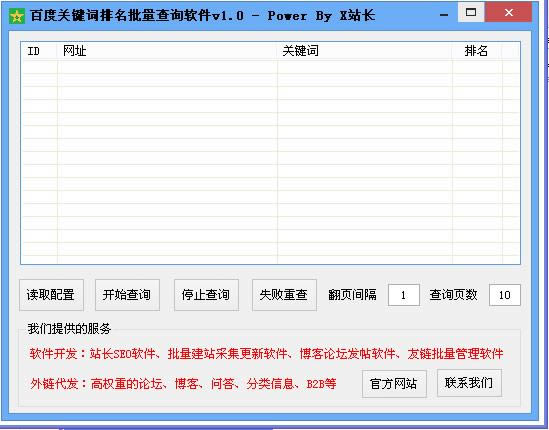Sort by the 网址 column header
Viewport: 549px width, 430px height.
pos(167,51)
